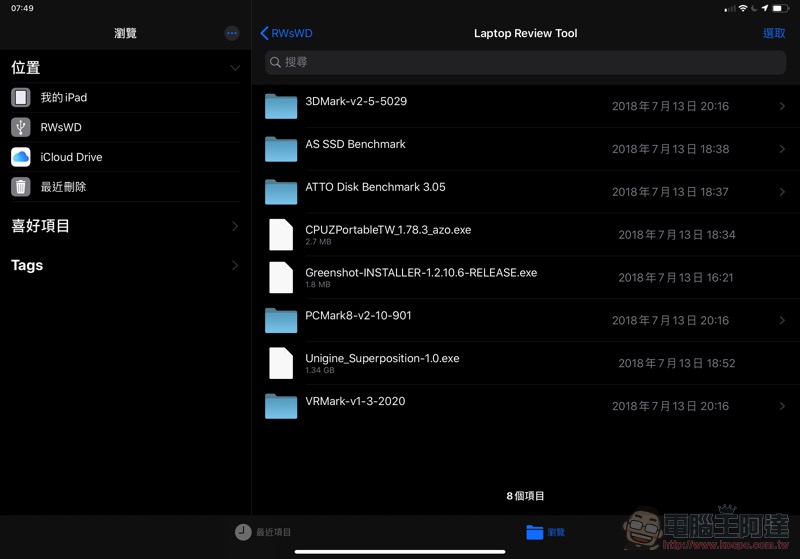Open 我的 iPad location

tap(125, 97)
